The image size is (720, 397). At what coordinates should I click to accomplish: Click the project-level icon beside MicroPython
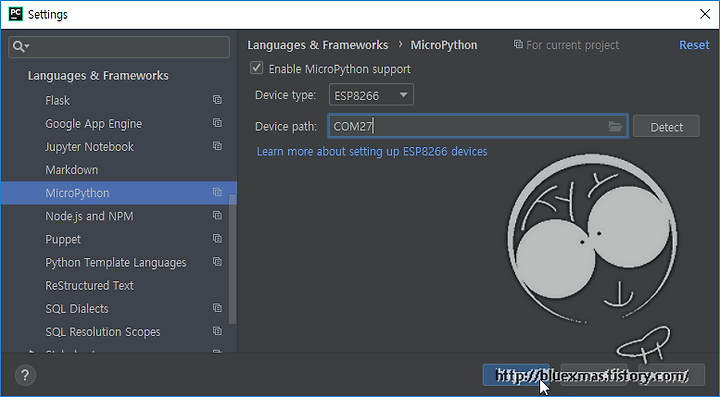click(217, 192)
